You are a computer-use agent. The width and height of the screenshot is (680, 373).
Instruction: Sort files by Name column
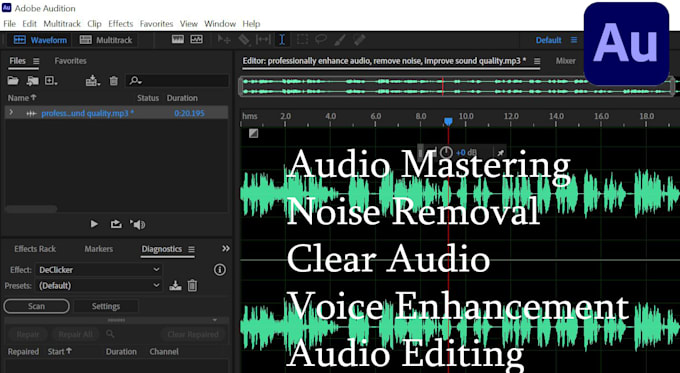tap(22, 98)
